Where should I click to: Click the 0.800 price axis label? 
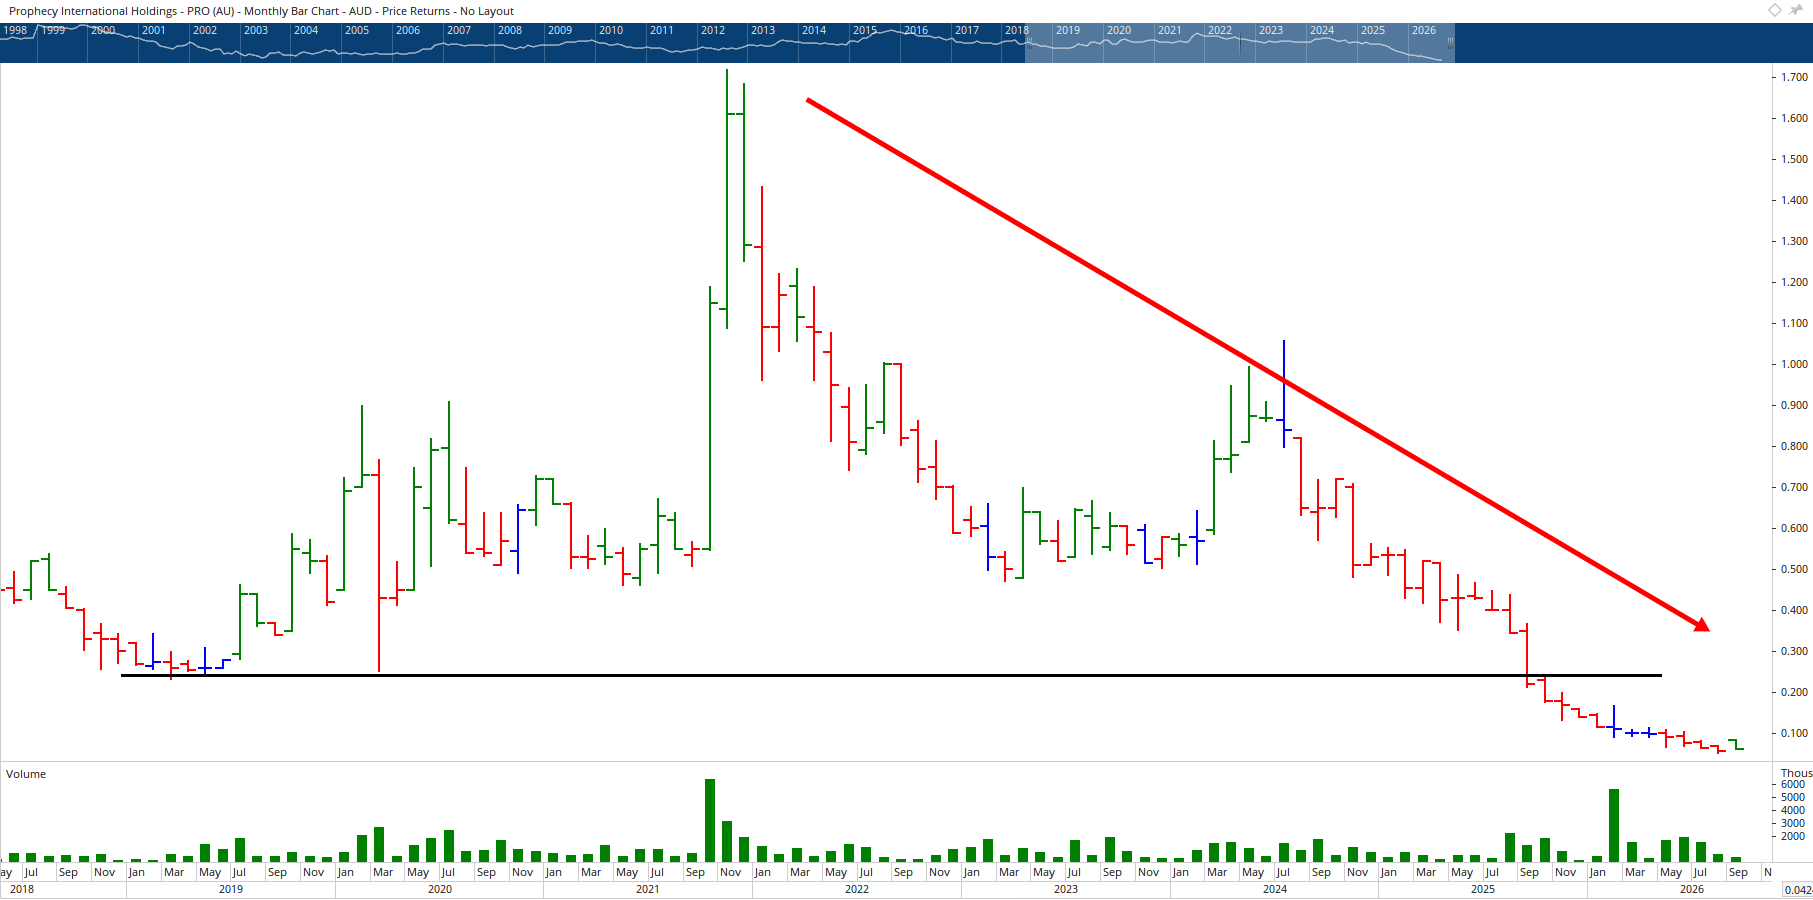pos(1794,446)
